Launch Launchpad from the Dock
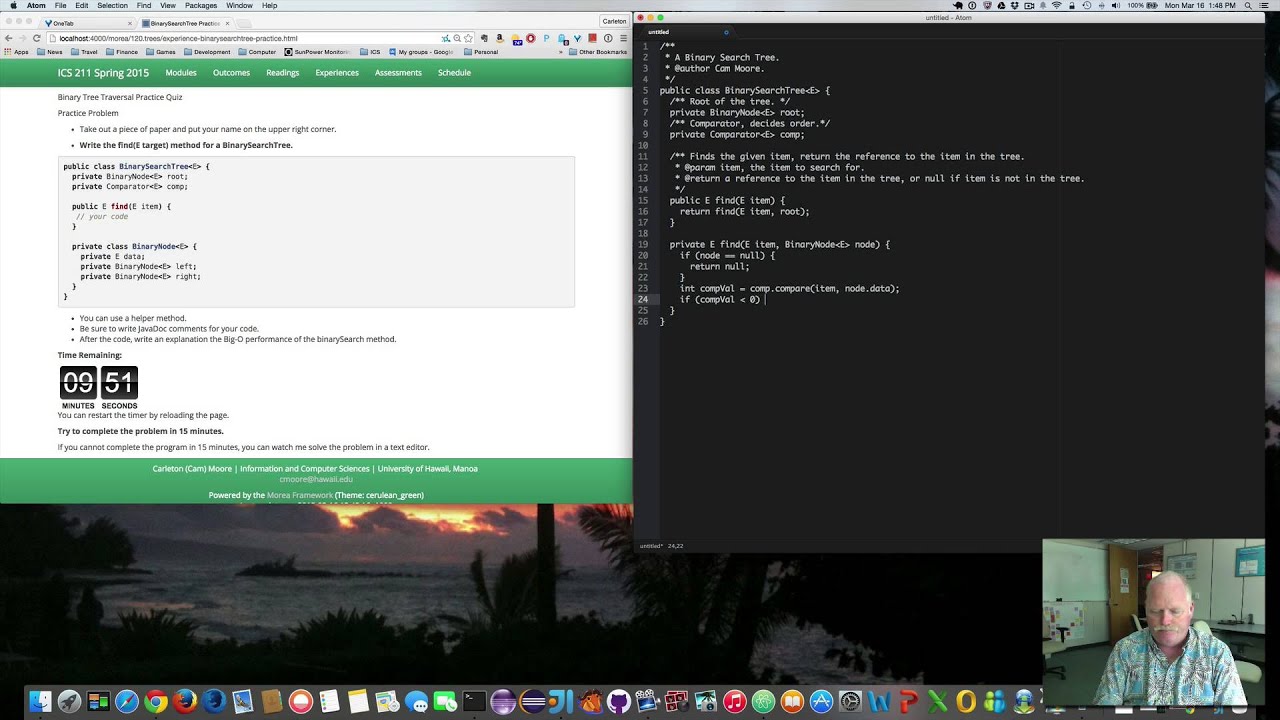The image size is (1280, 720). coord(69,702)
